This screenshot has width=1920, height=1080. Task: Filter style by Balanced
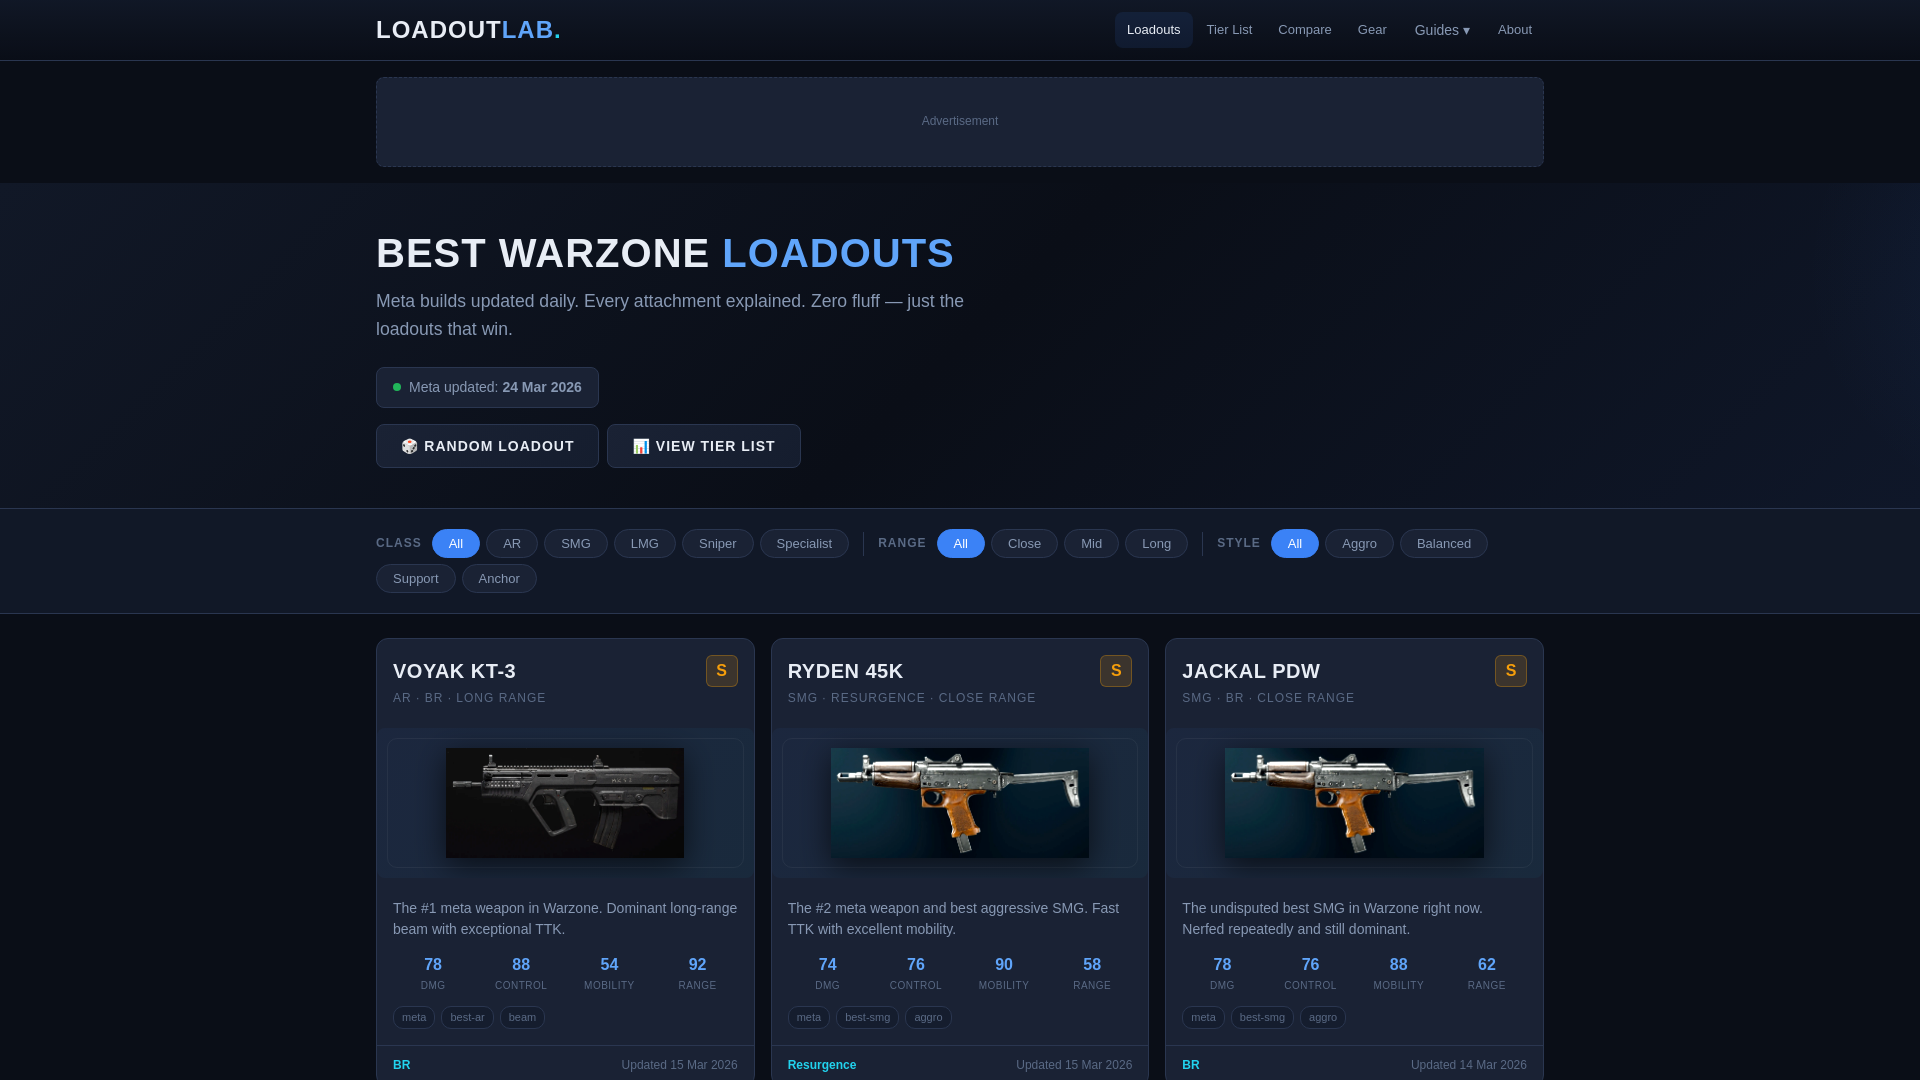pyautogui.click(x=1444, y=544)
